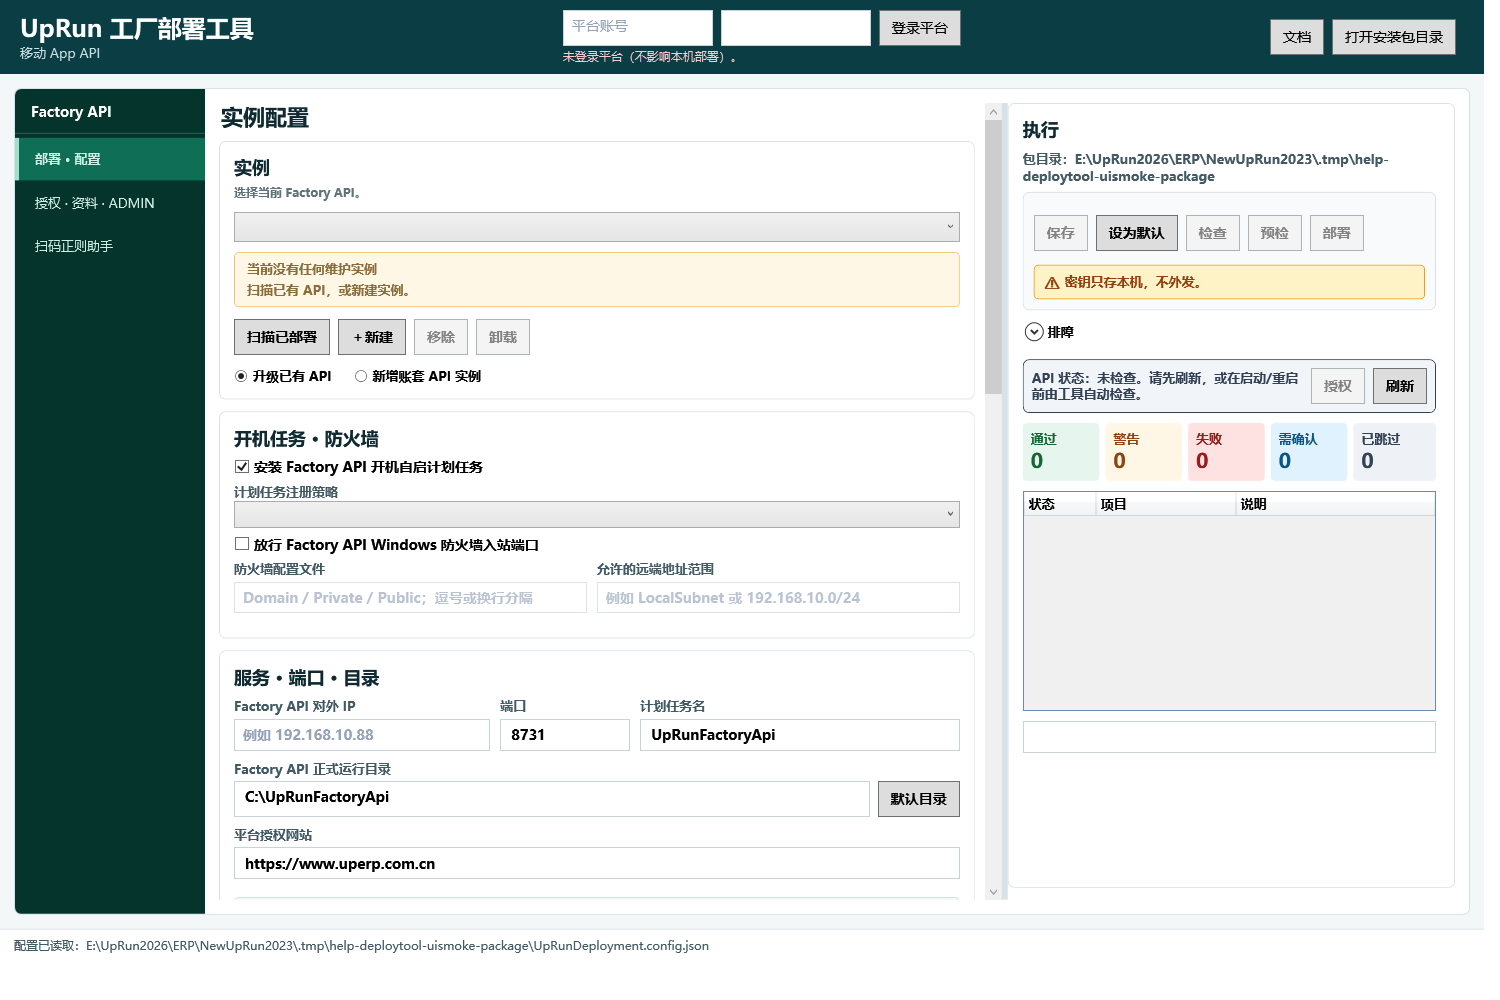The image size is (1500, 1000).
Task: Click the 卸载 instance button
Action: coord(503,337)
